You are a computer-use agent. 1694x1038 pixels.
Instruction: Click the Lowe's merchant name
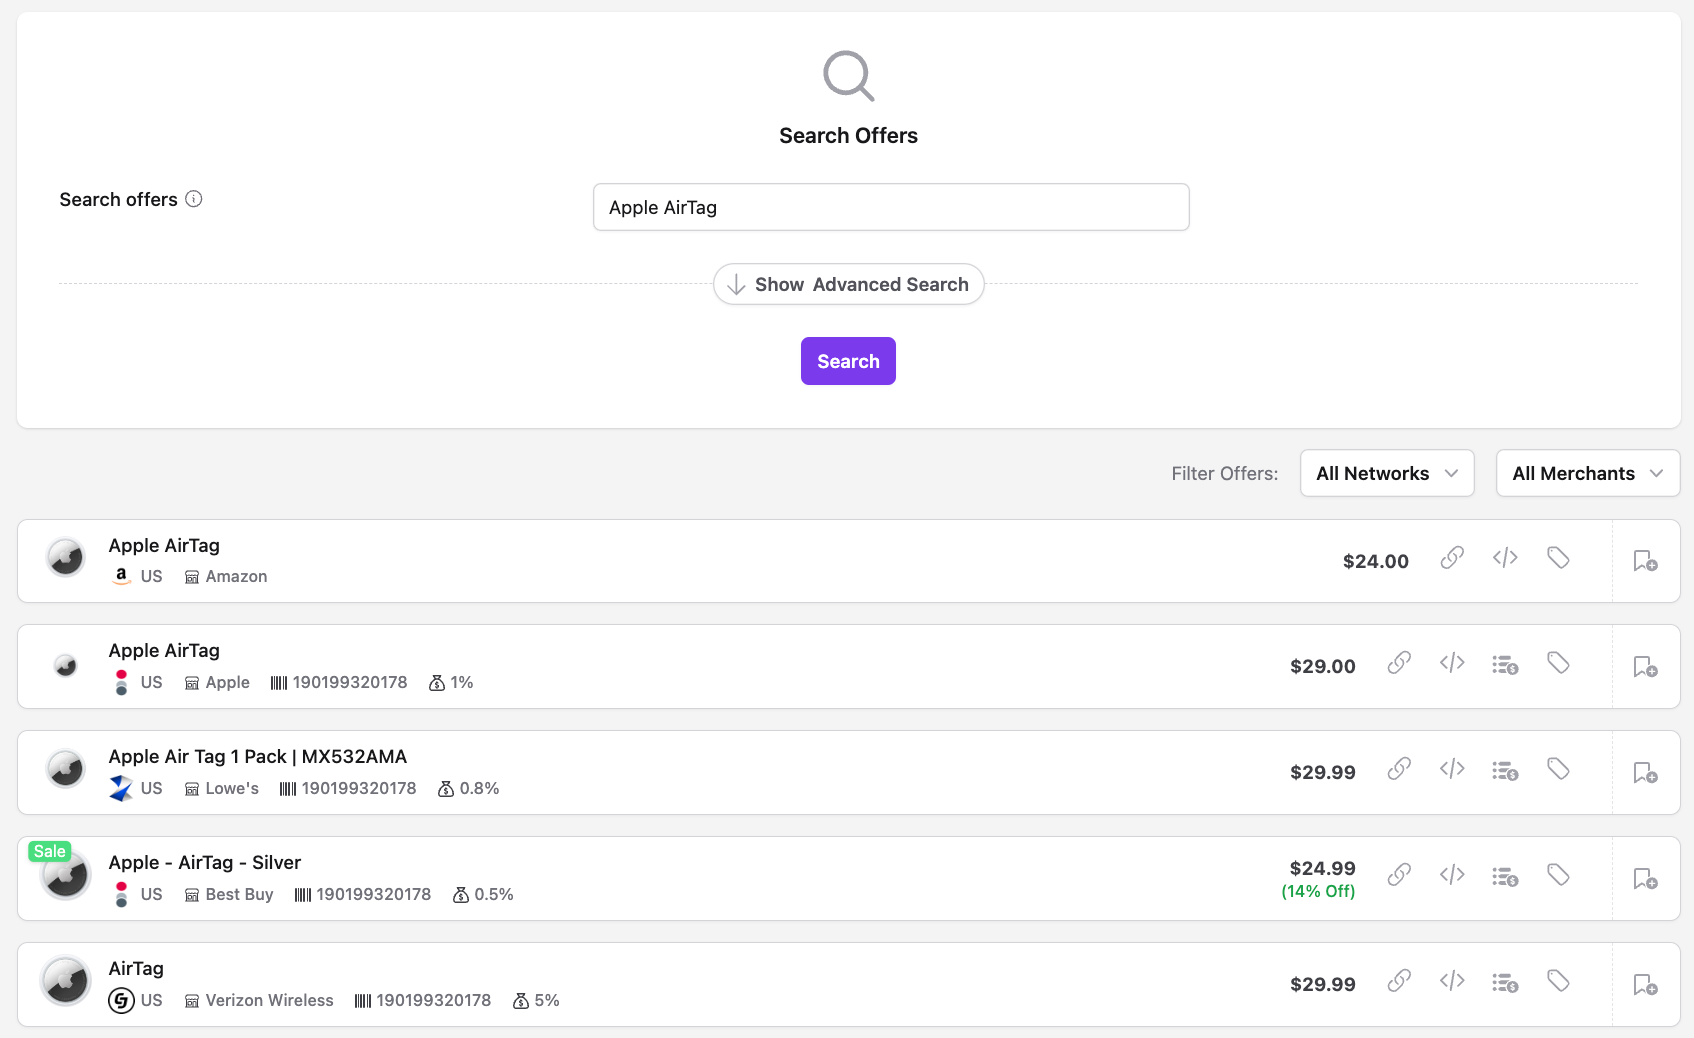(x=232, y=789)
